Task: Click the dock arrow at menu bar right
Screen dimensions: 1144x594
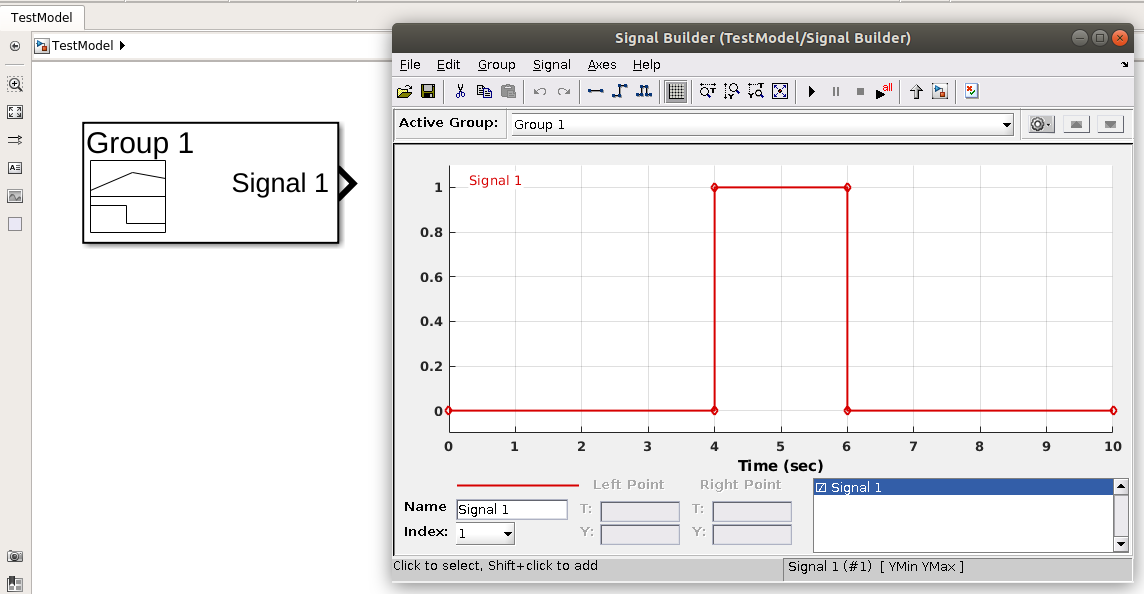Action: pyautogui.click(x=1124, y=65)
